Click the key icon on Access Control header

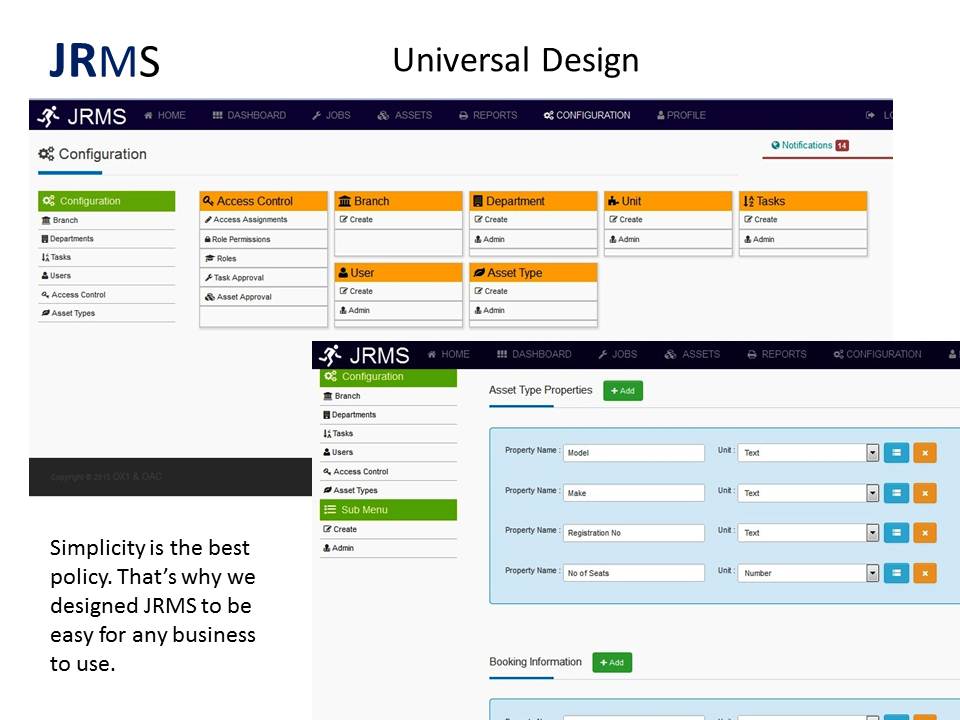click(x=208, y=201)
